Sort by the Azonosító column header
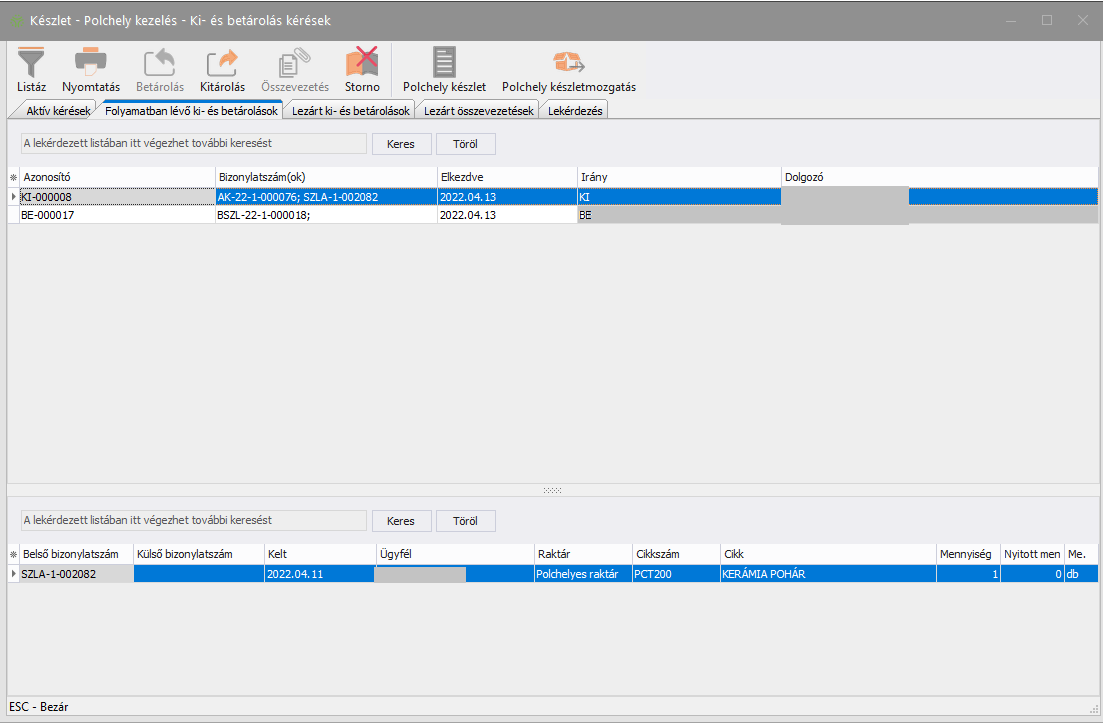The width and height of the screenshot is (1103, 727). 117,177
